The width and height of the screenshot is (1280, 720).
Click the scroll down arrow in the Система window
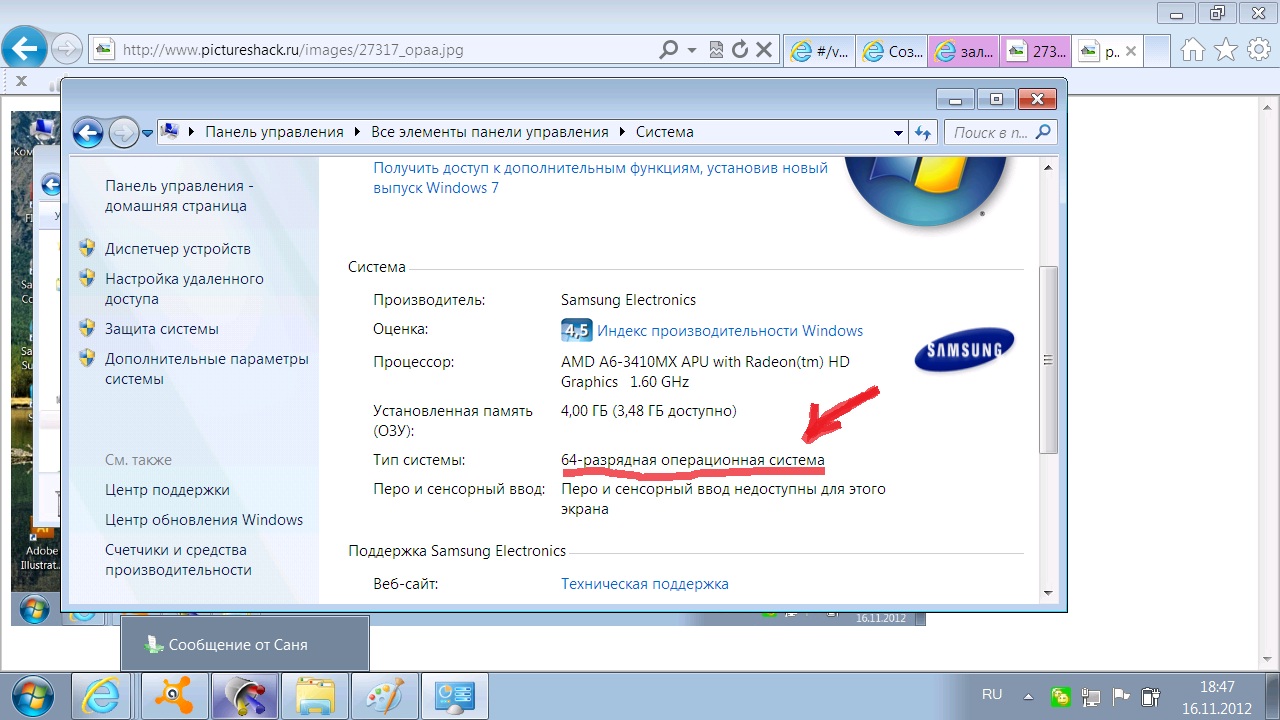(x=1048, y=593)
